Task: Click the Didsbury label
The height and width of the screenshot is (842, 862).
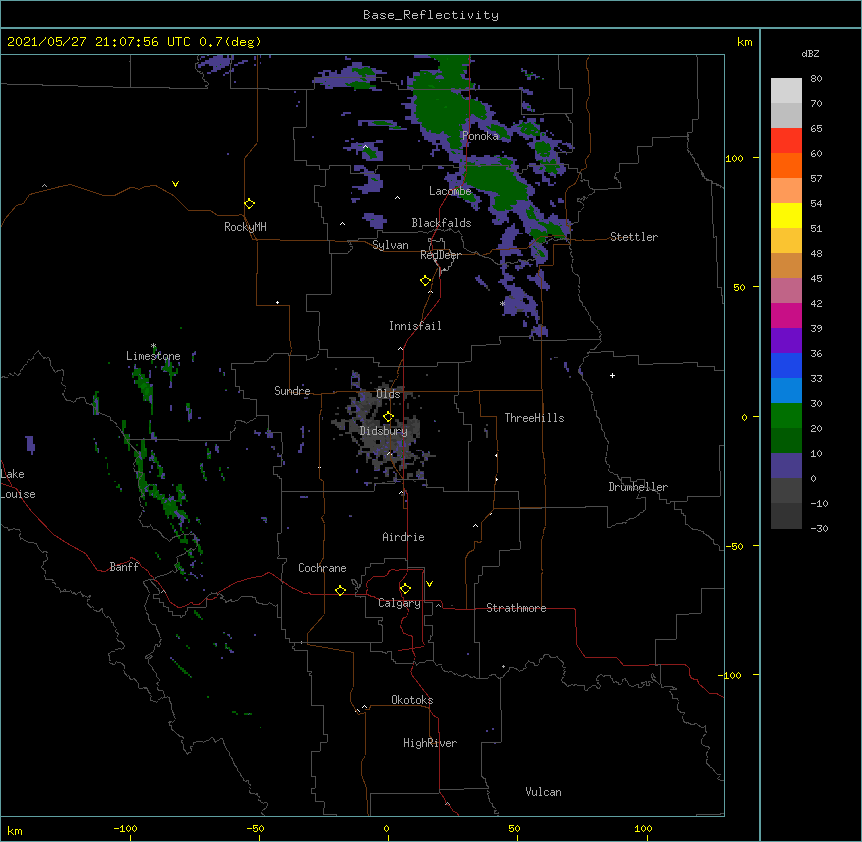Action: (384, 431)
